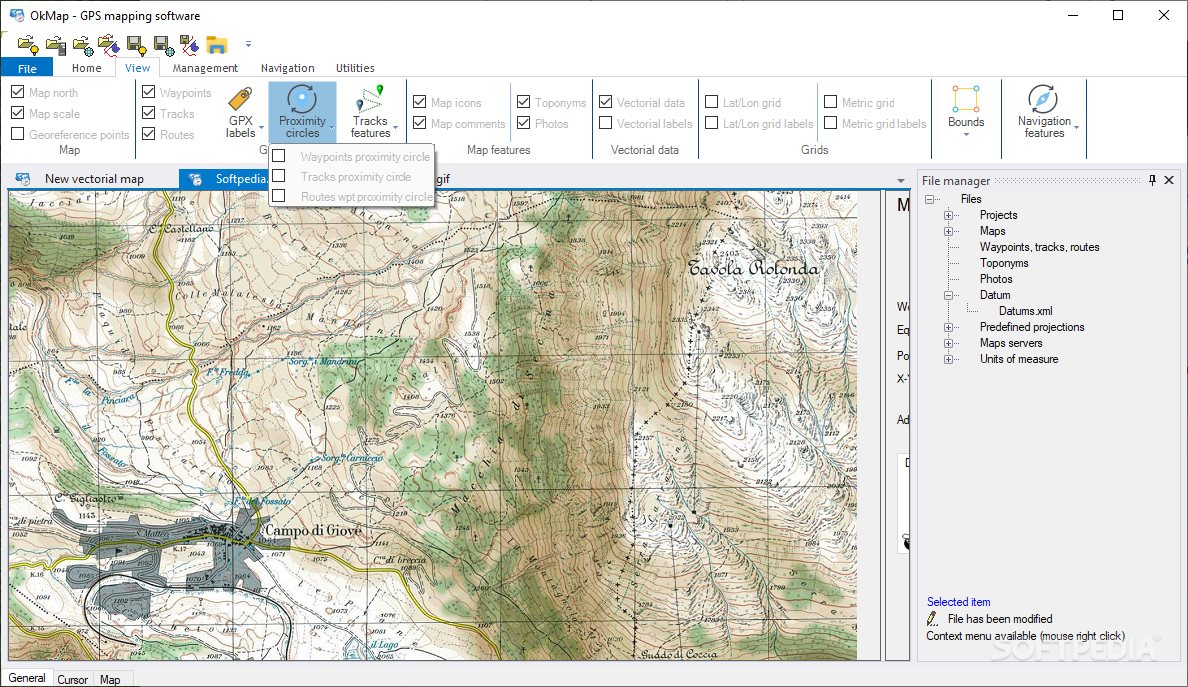Toggle the Tracks checkbox
This screenshot has width=1188, height=687.
[x=148, y=113]
